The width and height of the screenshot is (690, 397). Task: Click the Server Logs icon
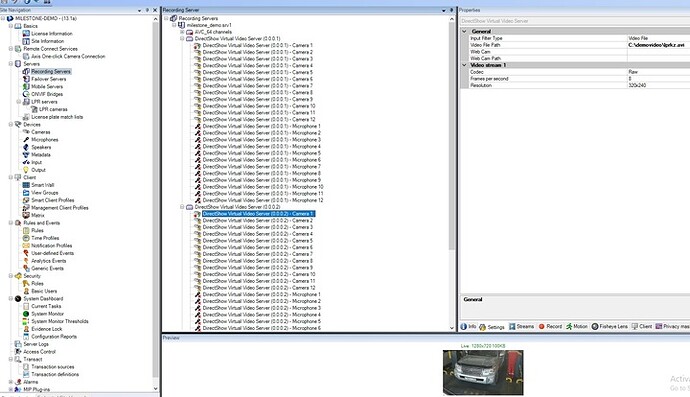pyautogui.click(x=18, y=344)
